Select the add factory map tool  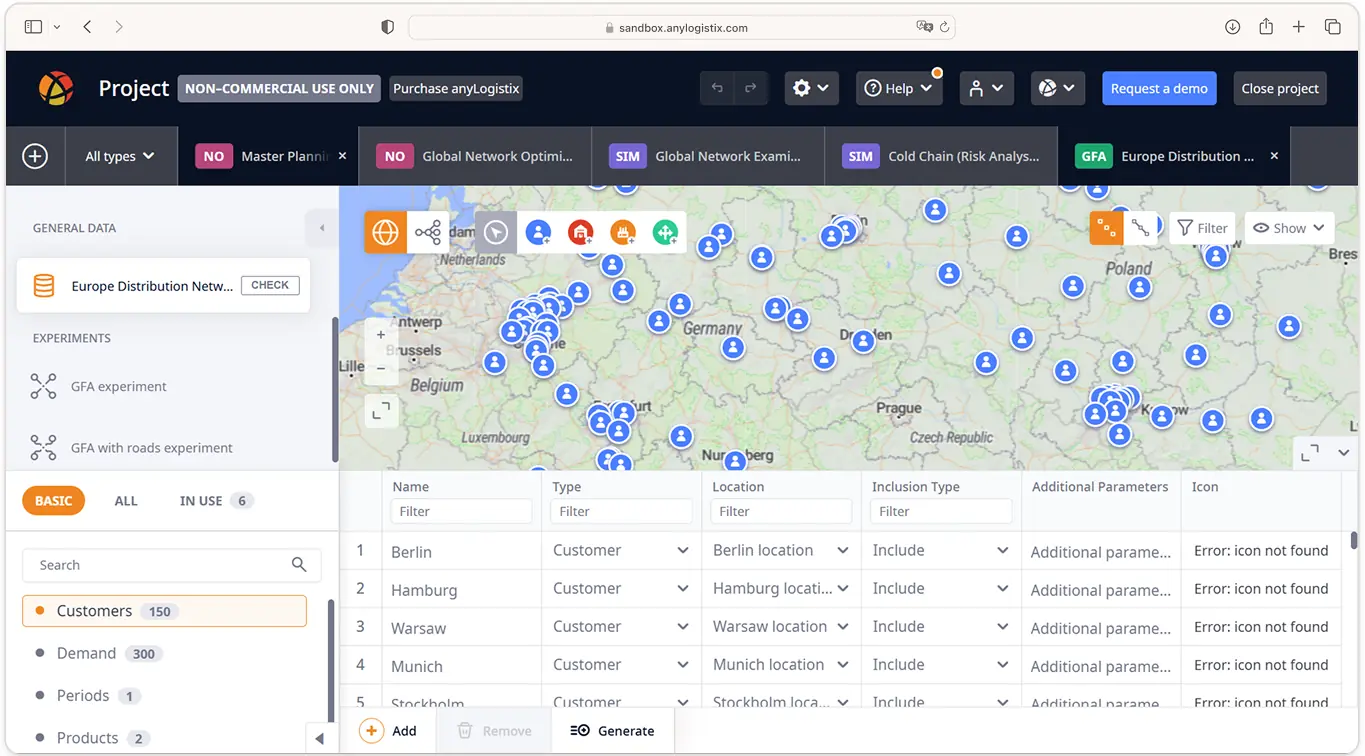pyautogui.click(x=623, y=233)
